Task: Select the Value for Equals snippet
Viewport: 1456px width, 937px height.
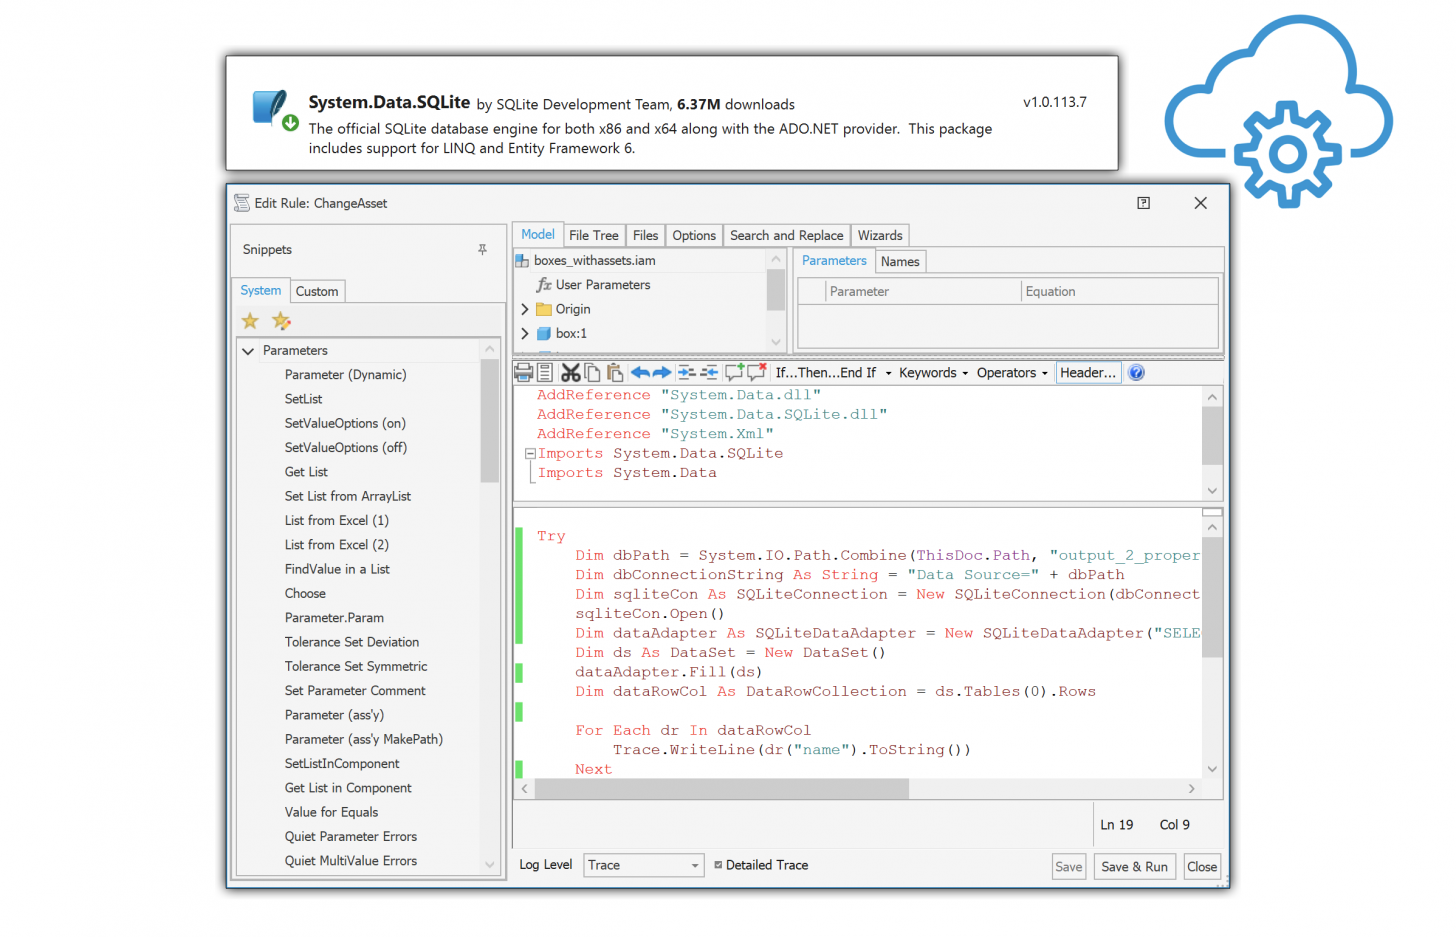Action: (331, 813)
